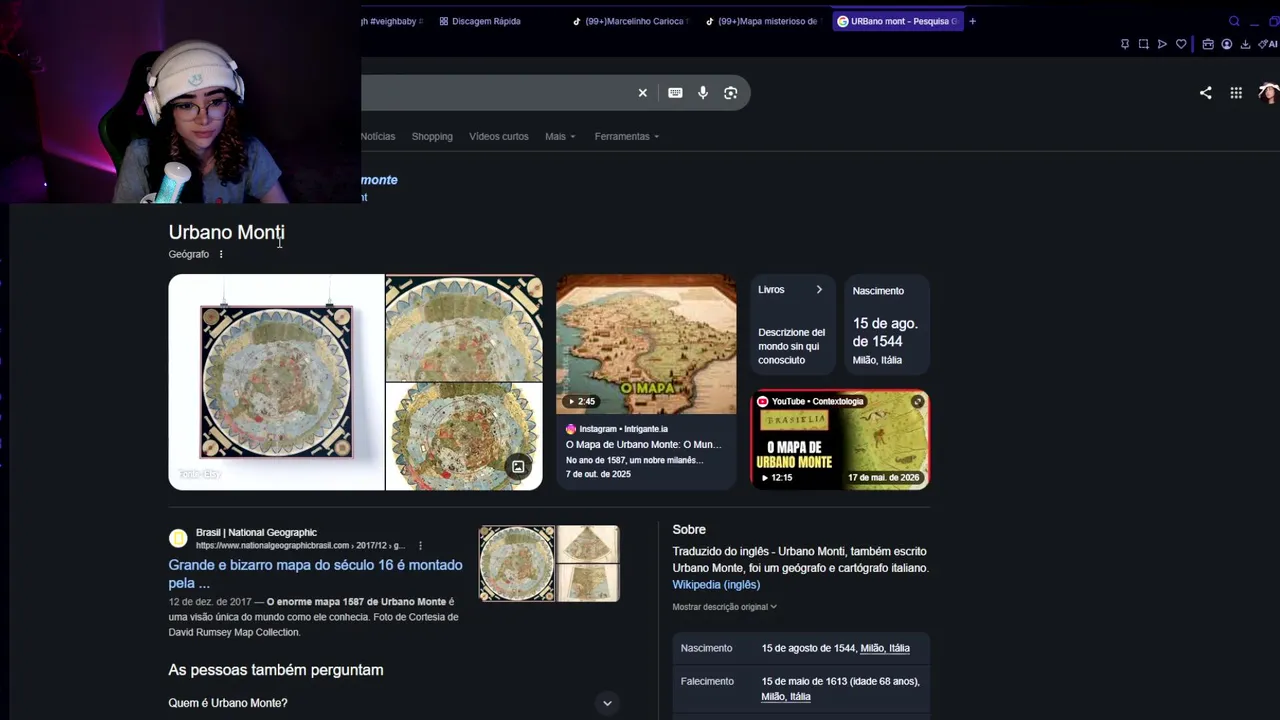Expand the YouTube Contextologia video preview
The width and height of the screenshot is (1280, 720).
[917, 402]
